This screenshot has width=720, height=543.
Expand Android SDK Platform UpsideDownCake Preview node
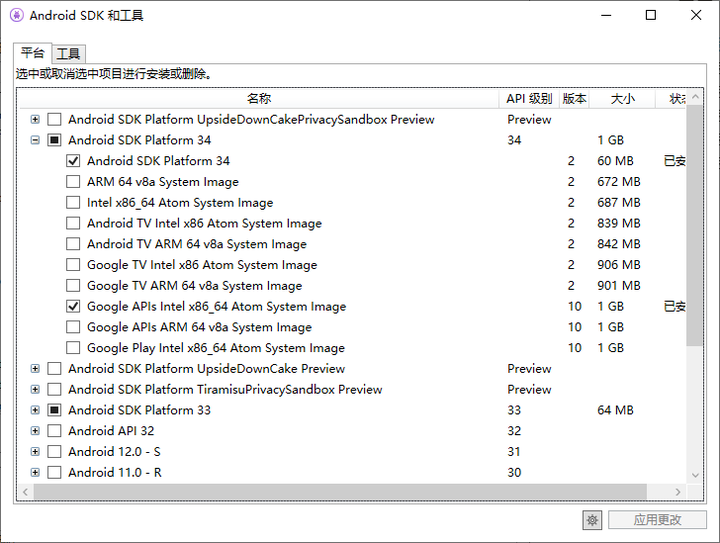pos(35,369)
